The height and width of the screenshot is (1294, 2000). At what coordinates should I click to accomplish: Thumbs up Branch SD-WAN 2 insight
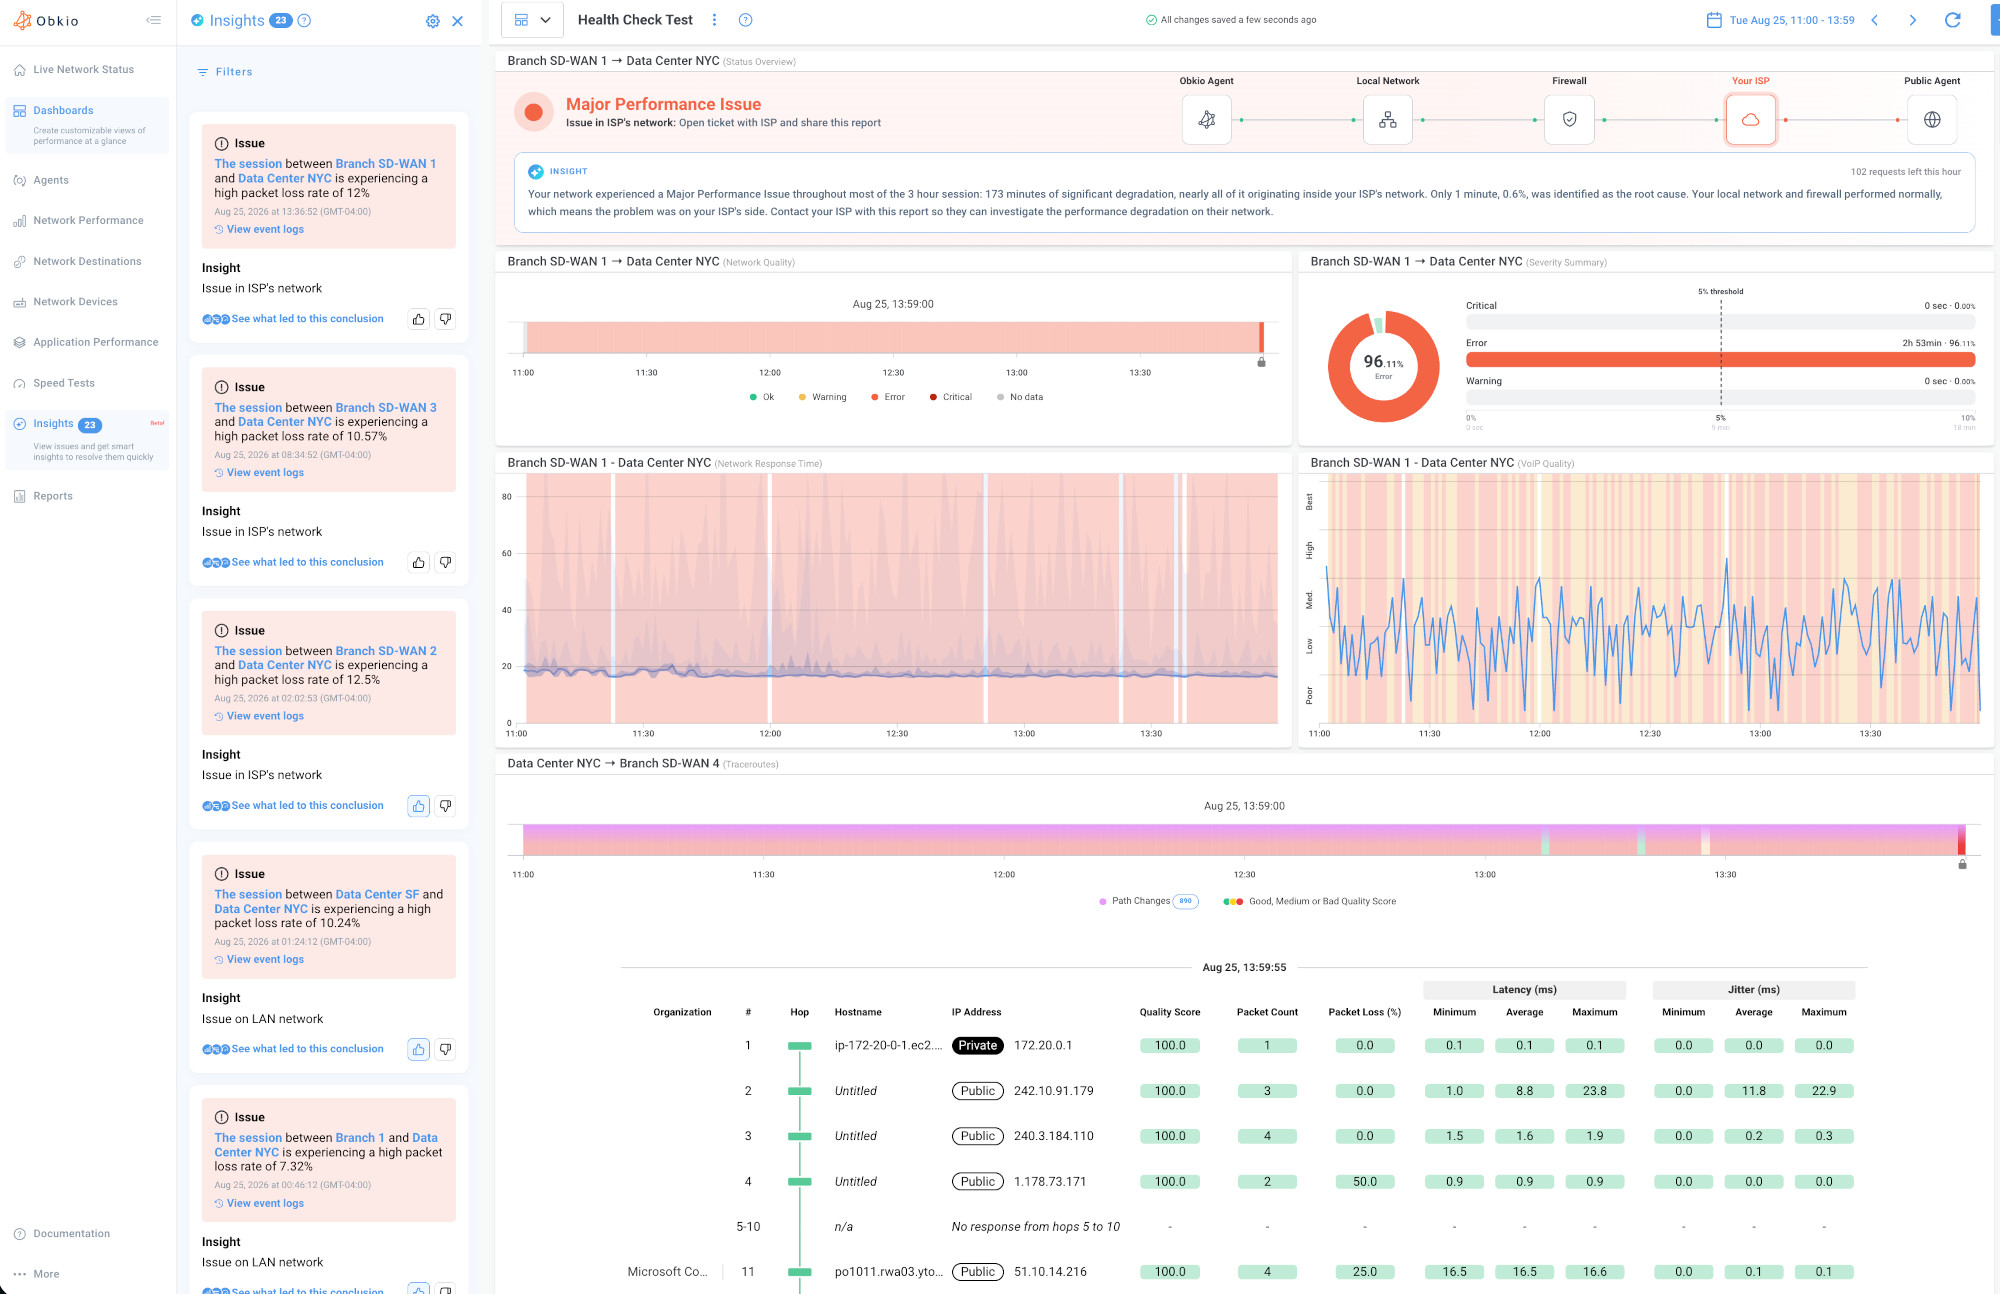[x=419, y=806]
